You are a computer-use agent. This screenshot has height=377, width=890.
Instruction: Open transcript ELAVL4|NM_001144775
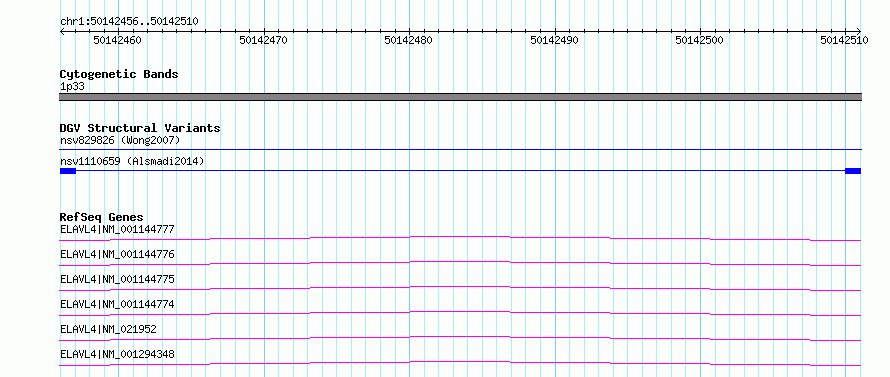[x=117, y=279]
